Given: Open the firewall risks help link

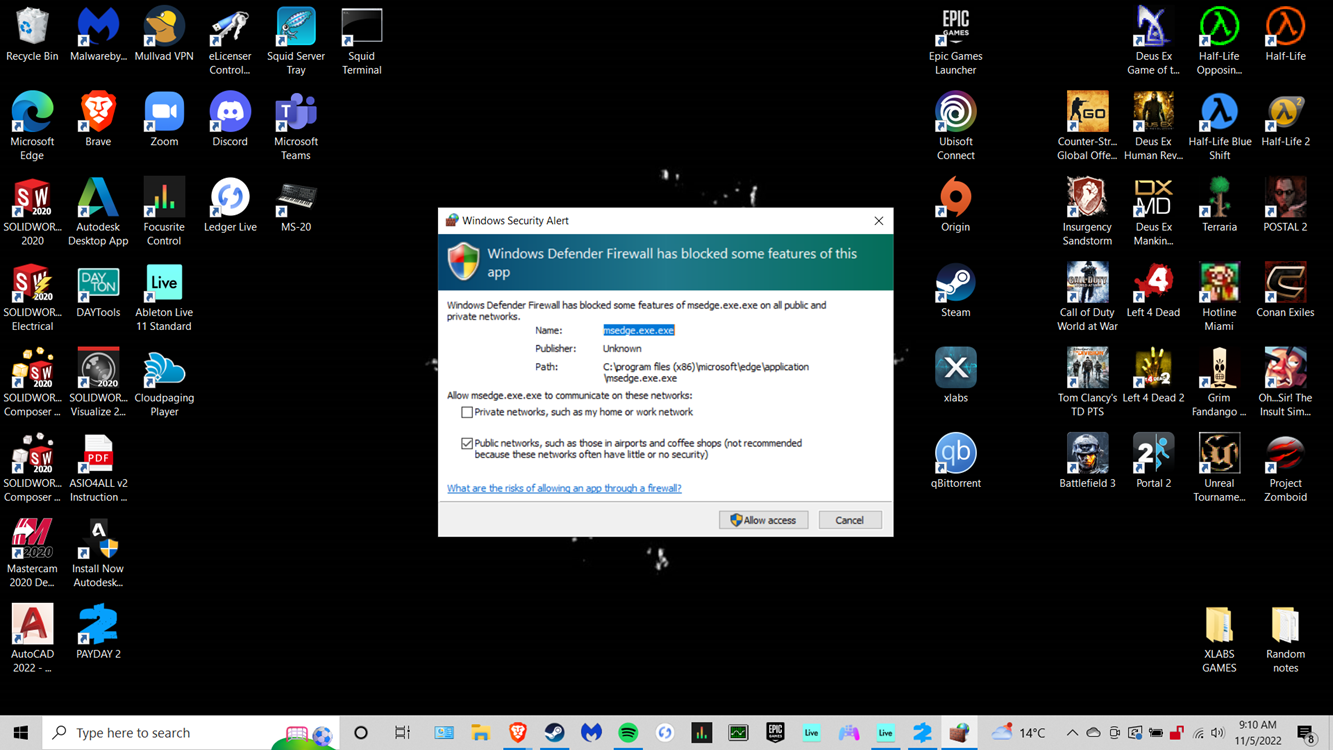Looking at the screenshot, I should click(x=564, y=488).
